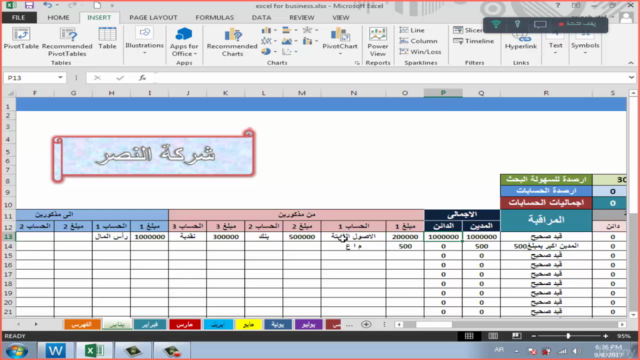Screen dimensions: 640x360
Task: Select column P header
Action: pyautogui.click(x=443, y=93)
